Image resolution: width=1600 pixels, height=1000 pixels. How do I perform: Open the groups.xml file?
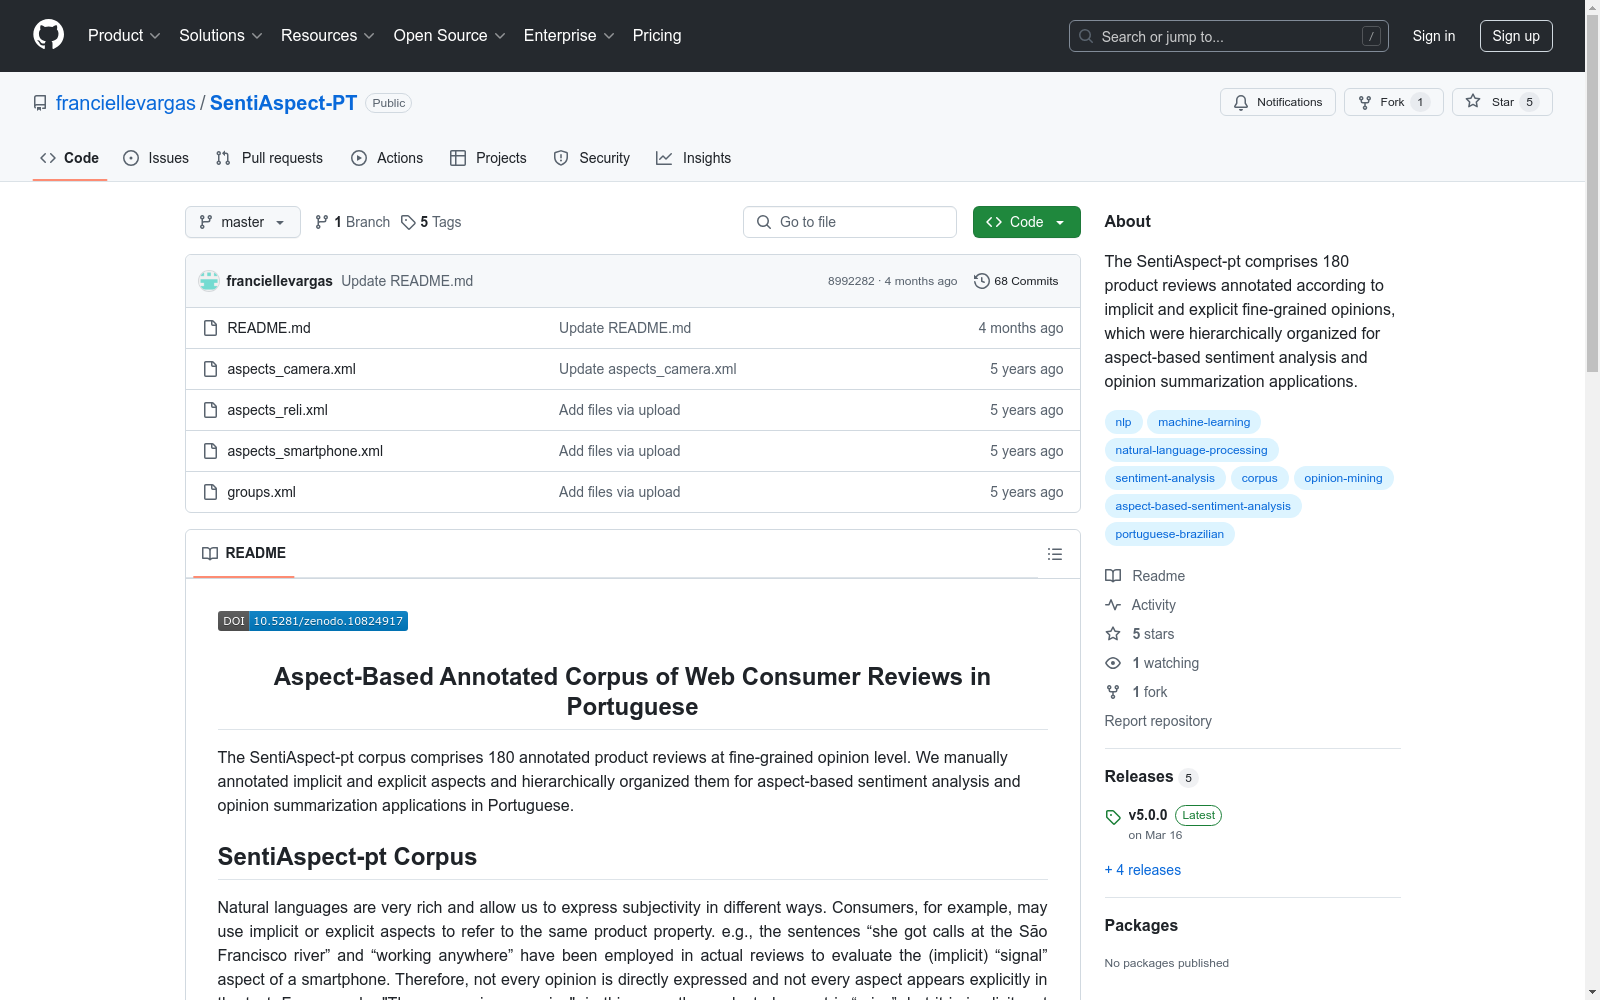[x=261, y=492]
